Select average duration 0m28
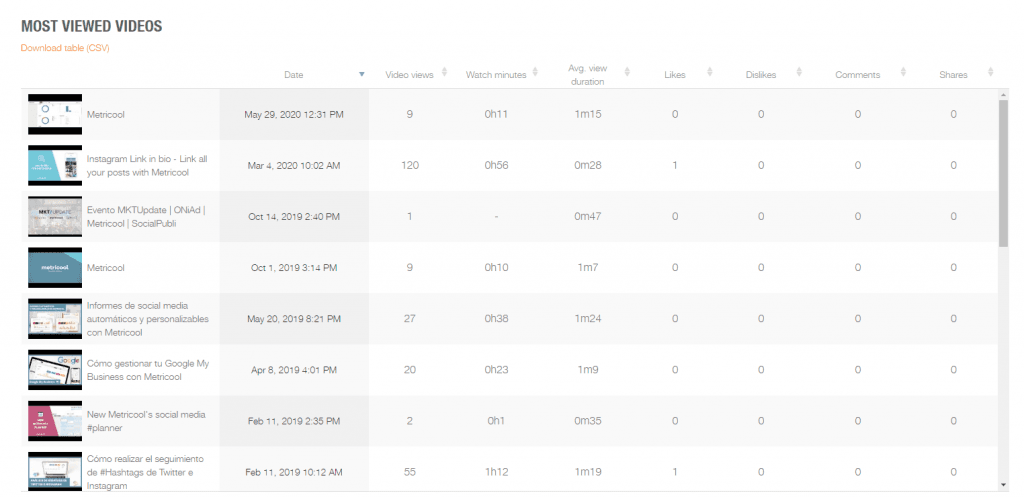Image resolution: width=1024 pixels, height=497 pixels. pos(588,165)
